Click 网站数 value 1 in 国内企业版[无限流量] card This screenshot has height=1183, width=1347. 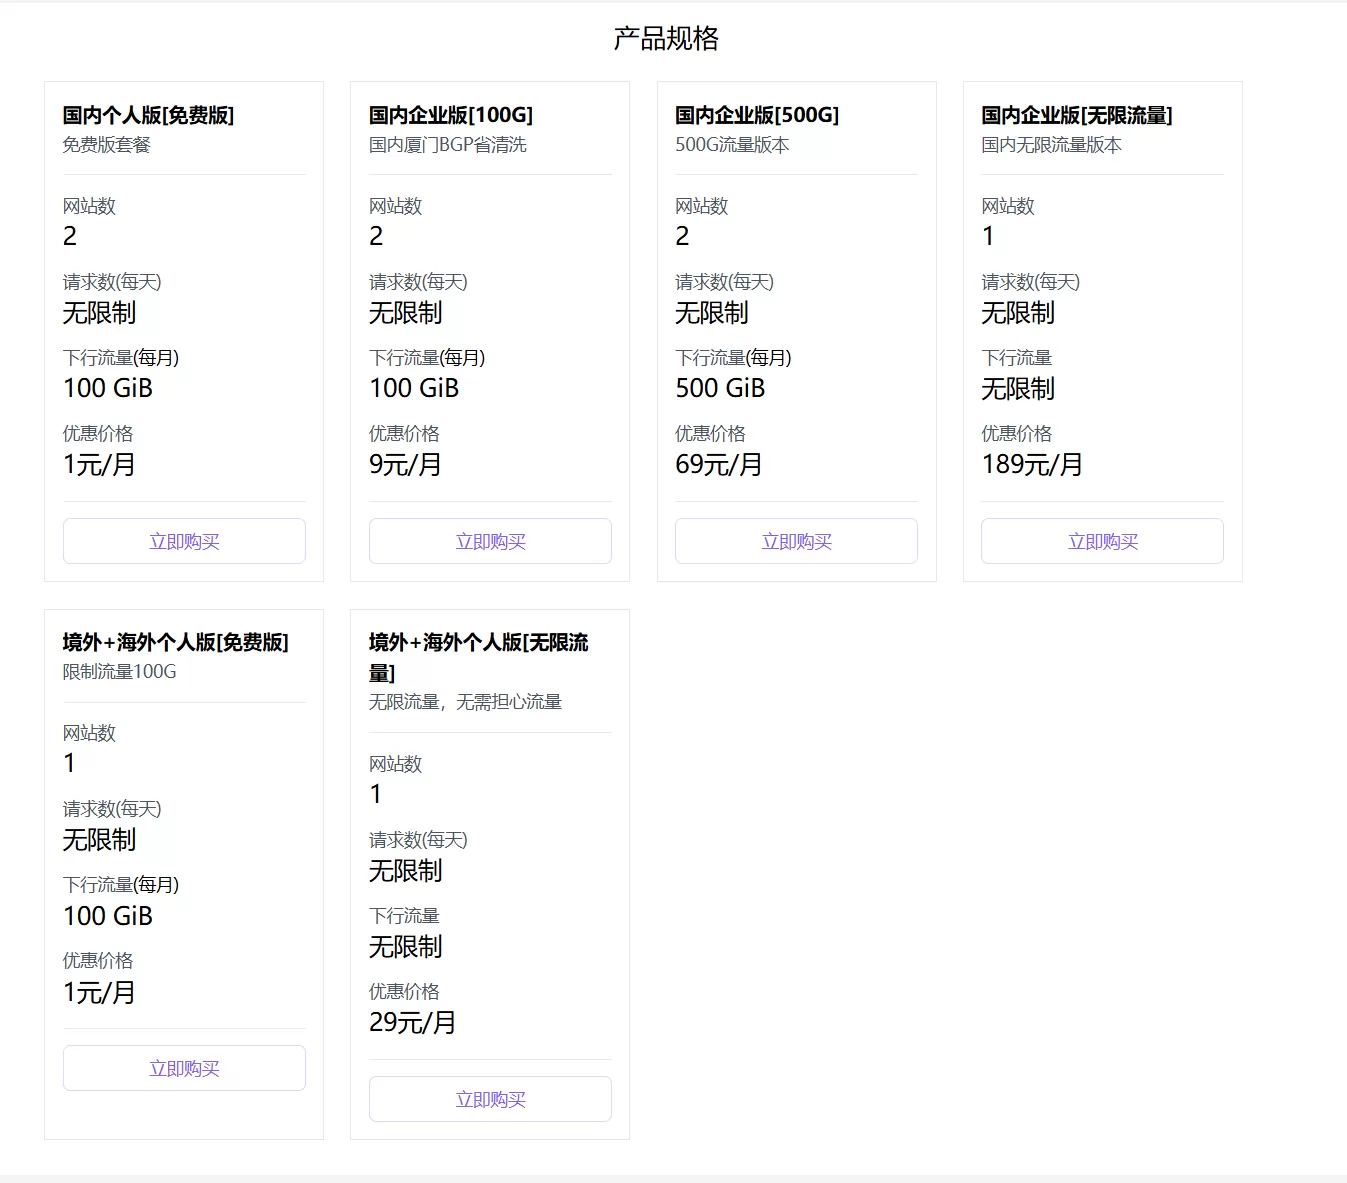click(988, 236)
